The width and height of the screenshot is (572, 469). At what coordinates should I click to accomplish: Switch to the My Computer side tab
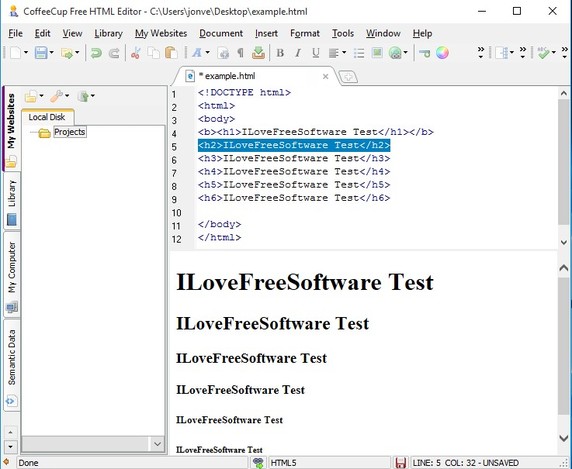click(x=12, y=274)
